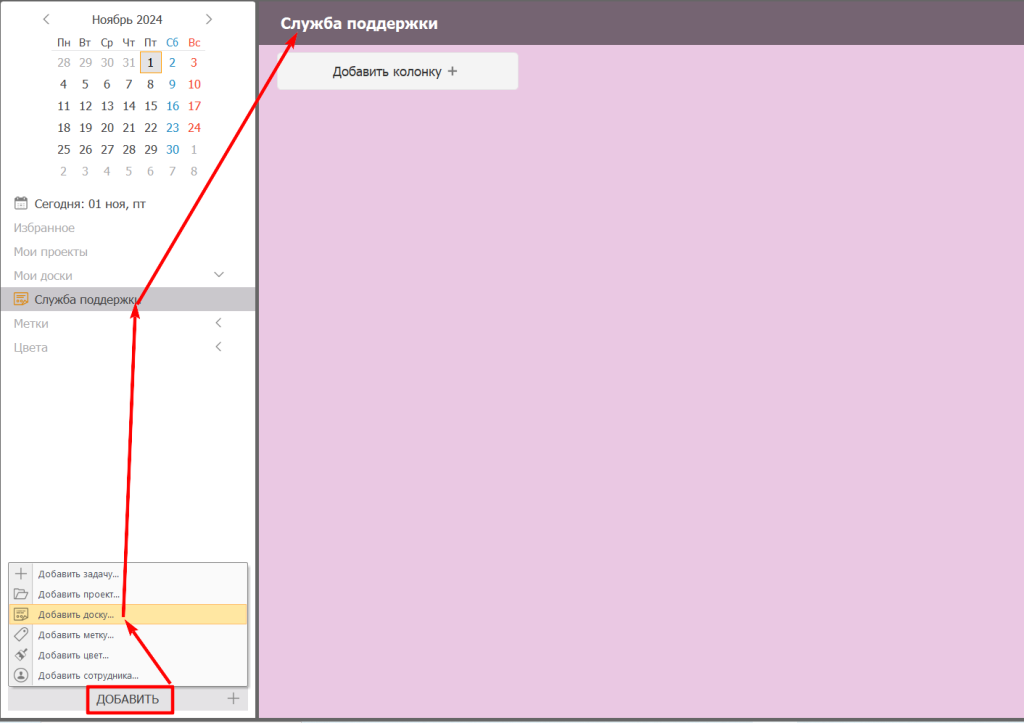Image resolution: width=1024 pixels, height=723 pixels.
Task: Click the plus icon right of ДОБАВИТЬ
Action: (x=233, y=699)
